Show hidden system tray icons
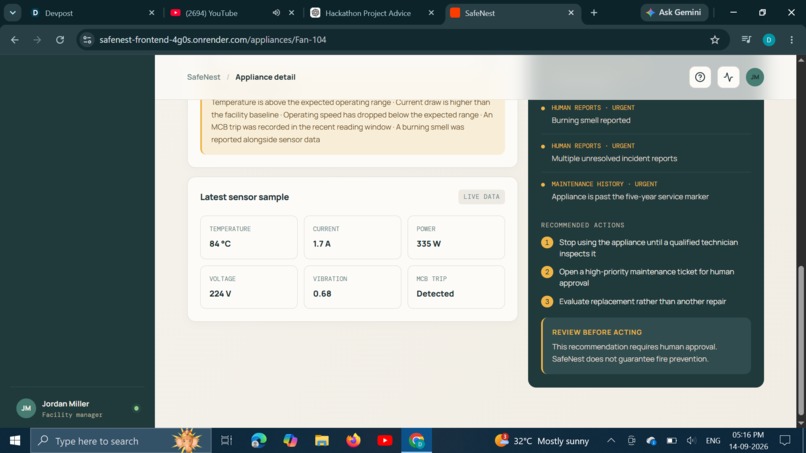Screen dimensions: 806x453 pos(611,441)
